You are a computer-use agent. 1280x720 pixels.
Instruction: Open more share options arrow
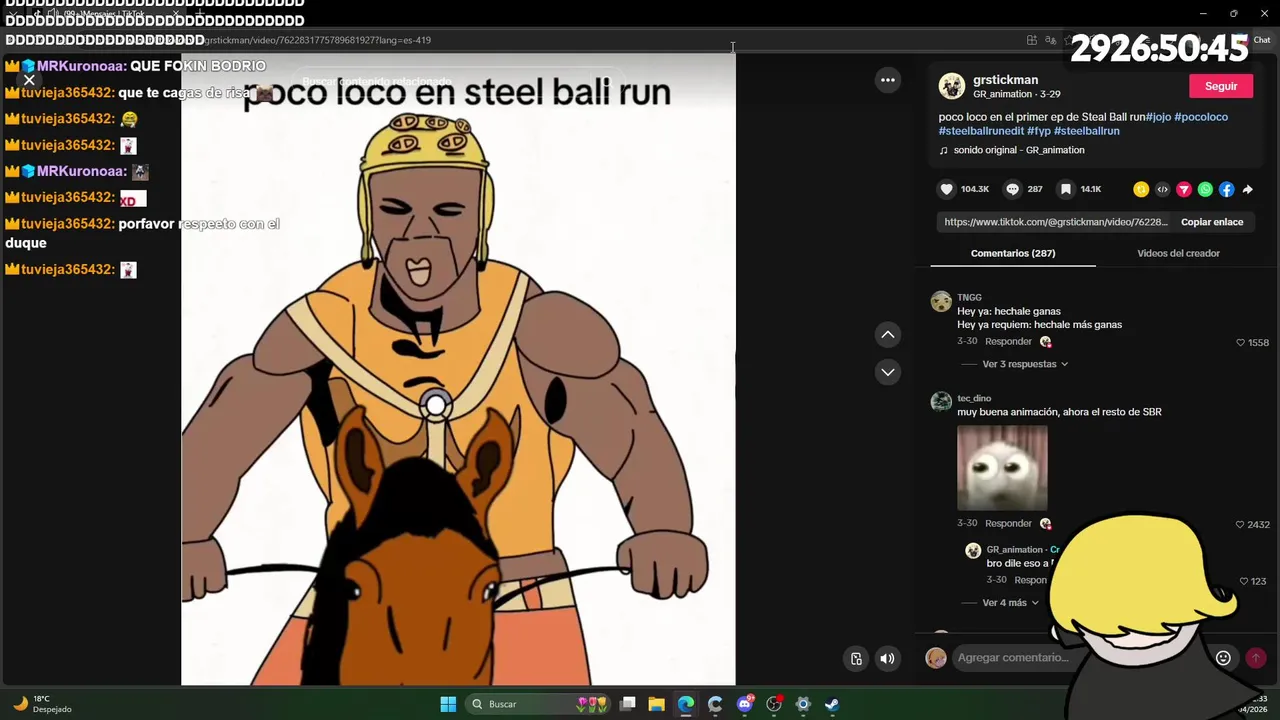coord(1247,189)
